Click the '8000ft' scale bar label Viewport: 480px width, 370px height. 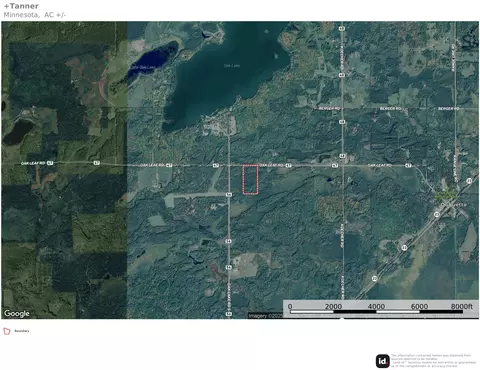462,306
